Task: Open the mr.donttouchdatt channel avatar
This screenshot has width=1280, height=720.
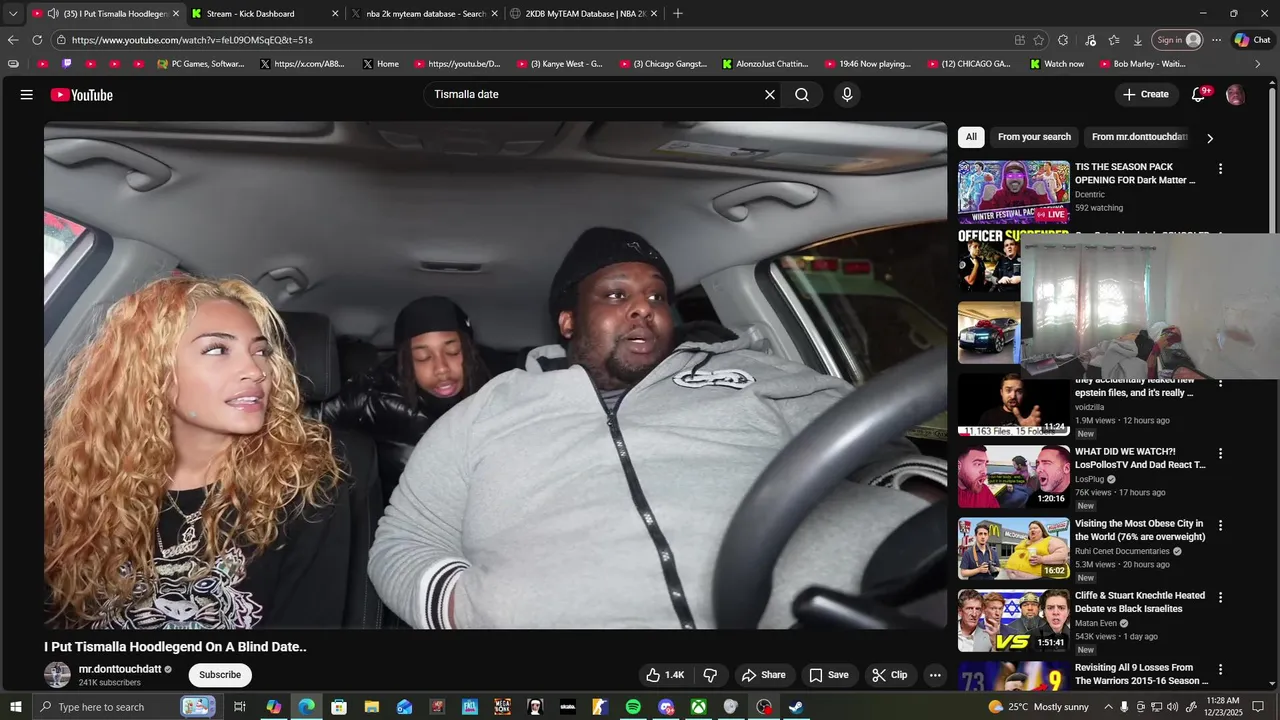Action: (x=57, y=675)
